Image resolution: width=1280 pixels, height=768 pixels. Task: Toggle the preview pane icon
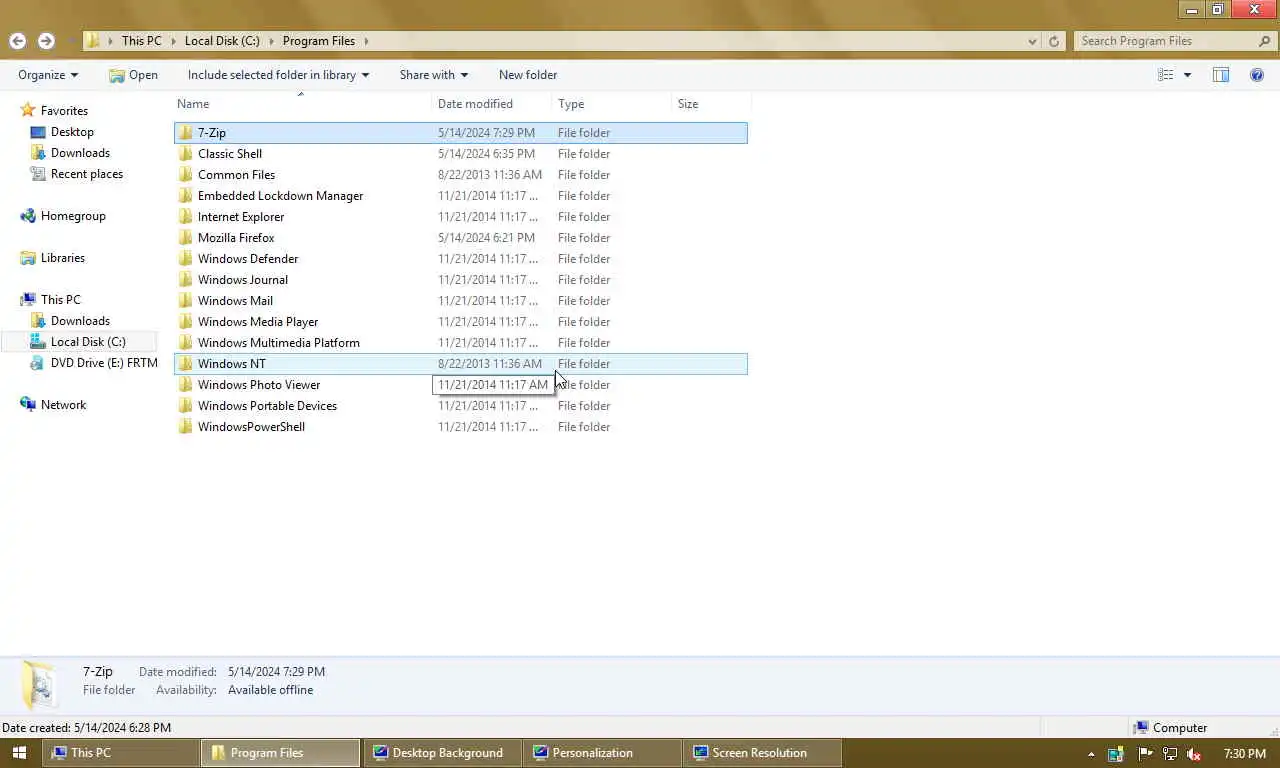point(1221,75)
